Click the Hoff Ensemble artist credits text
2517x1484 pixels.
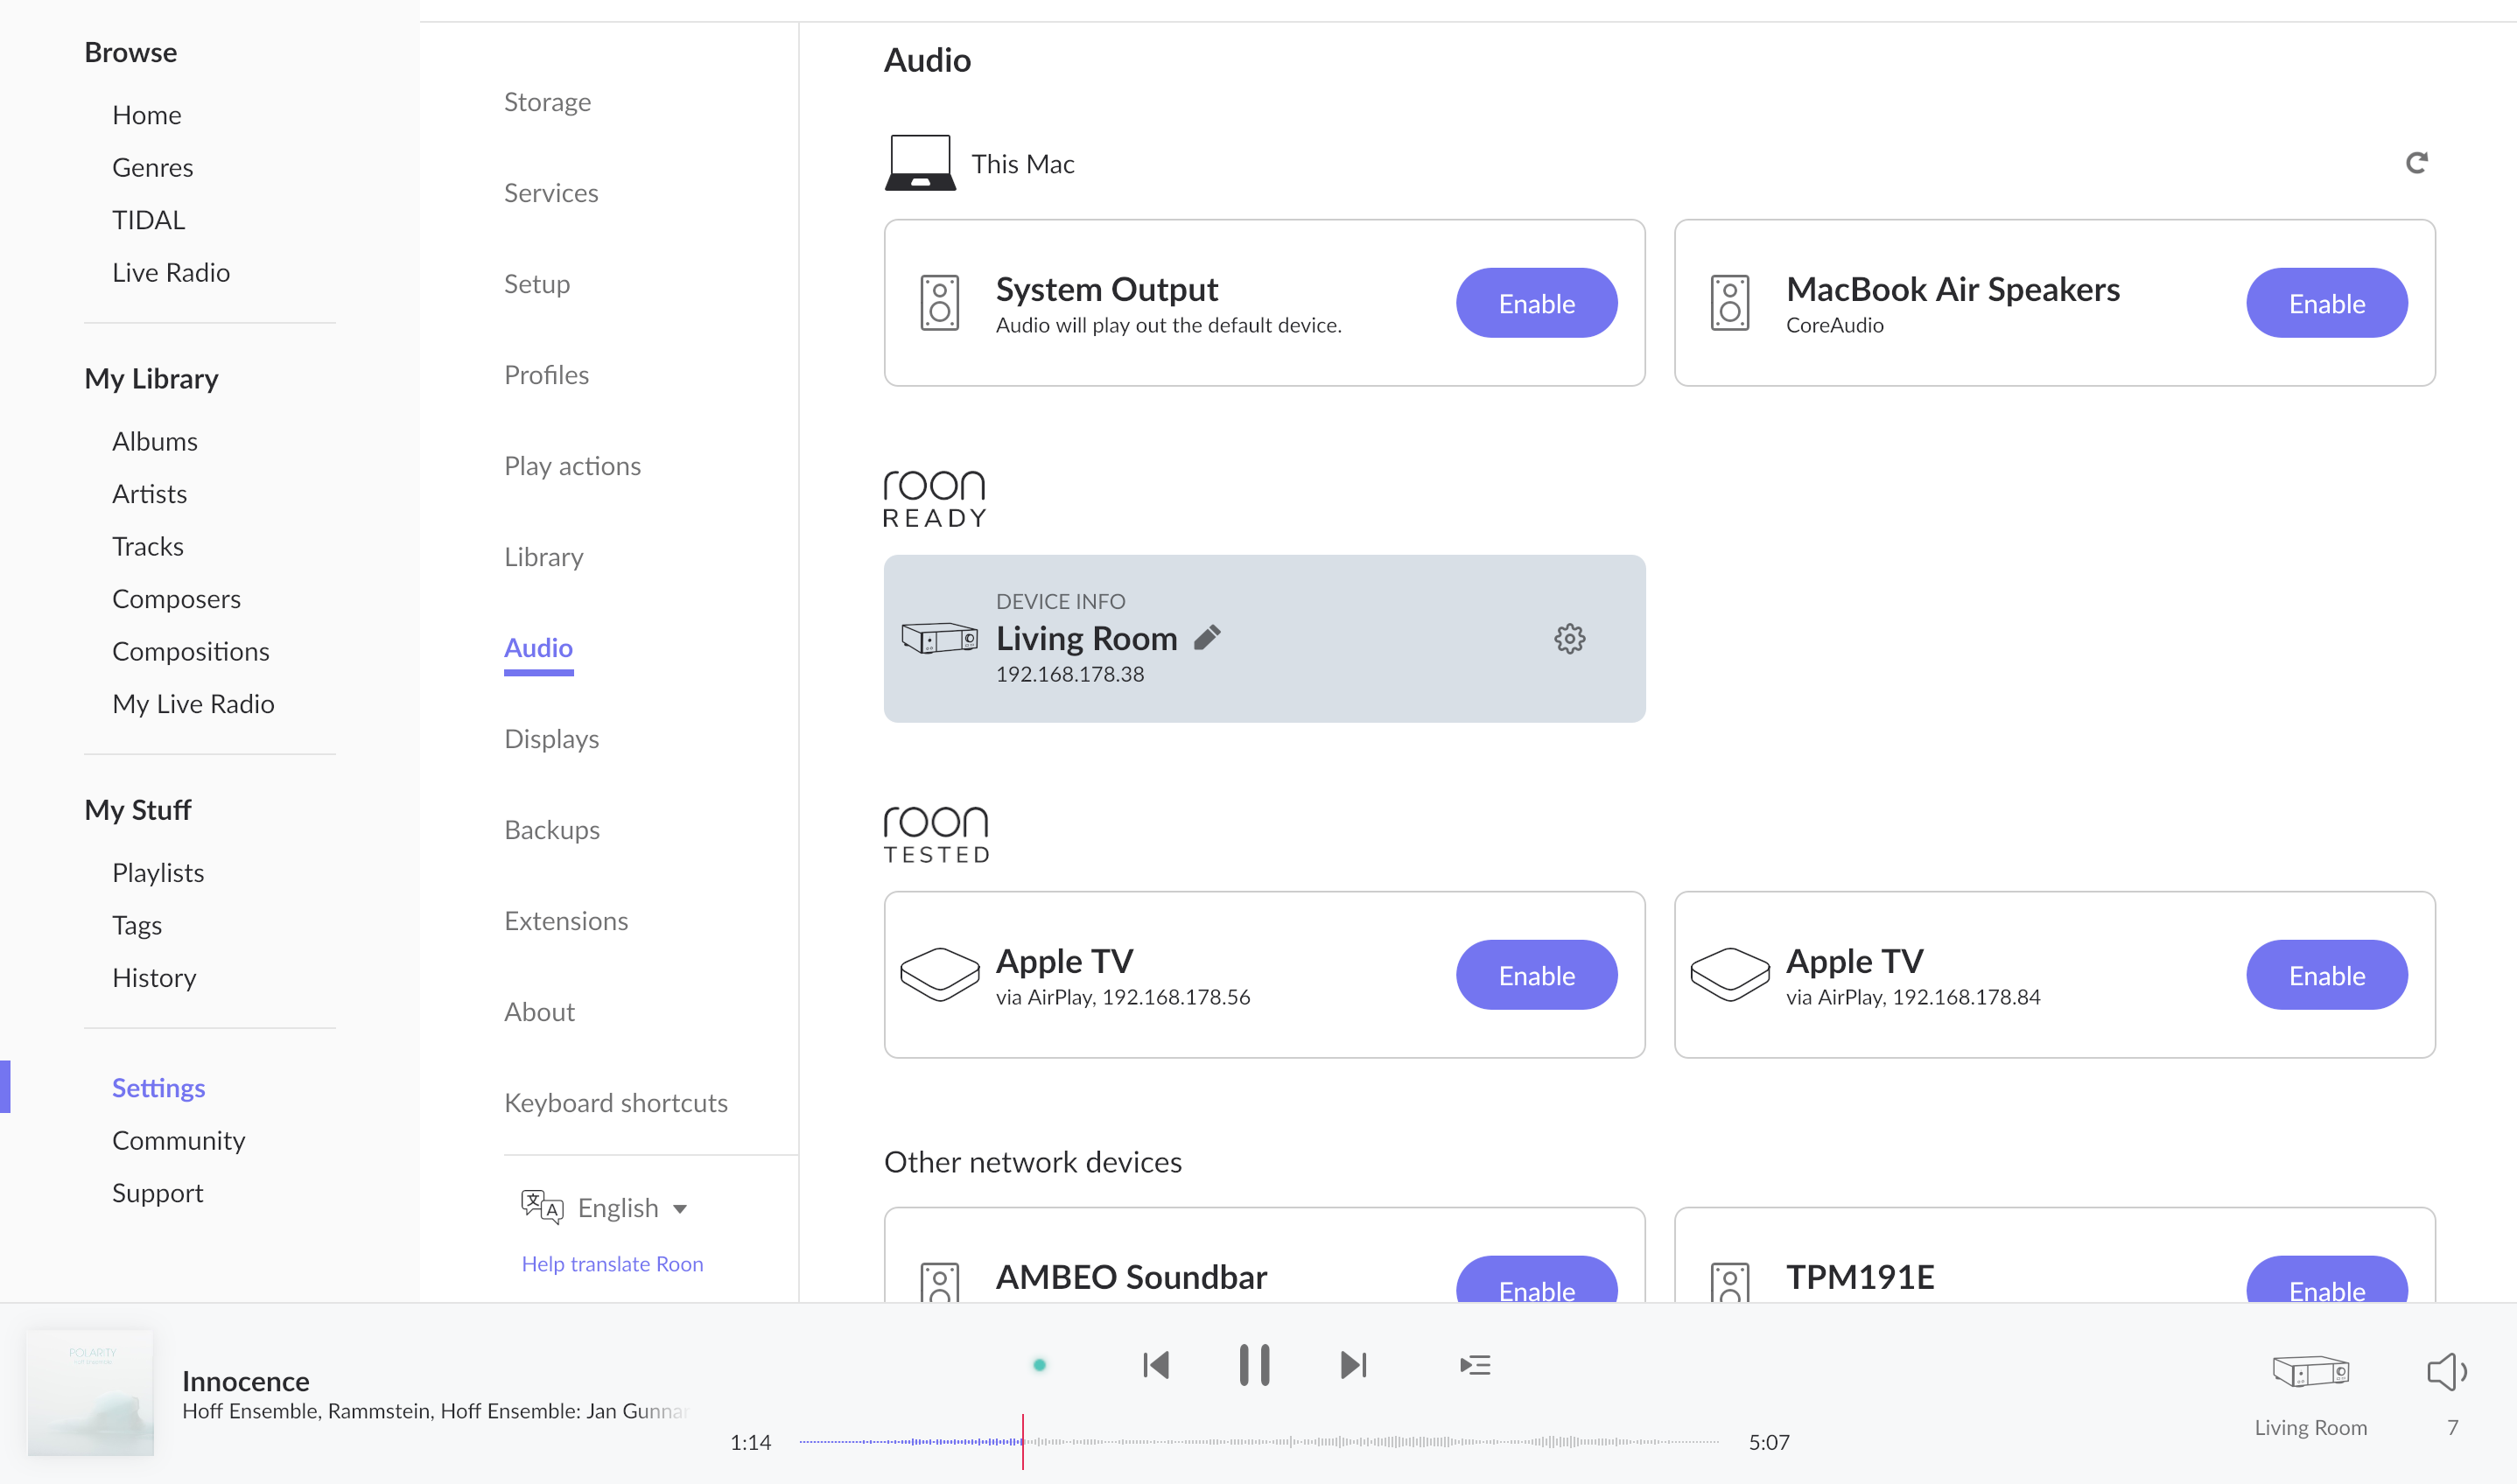(x=435, y=1411)
